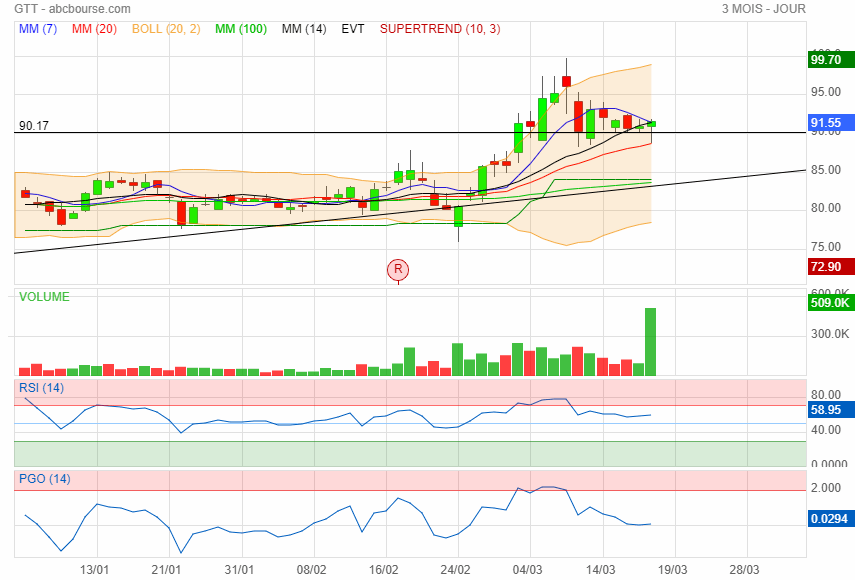Click the 99.70 high price tag
The width and height of the screenshot is (855, 580).
pos(831,59)
